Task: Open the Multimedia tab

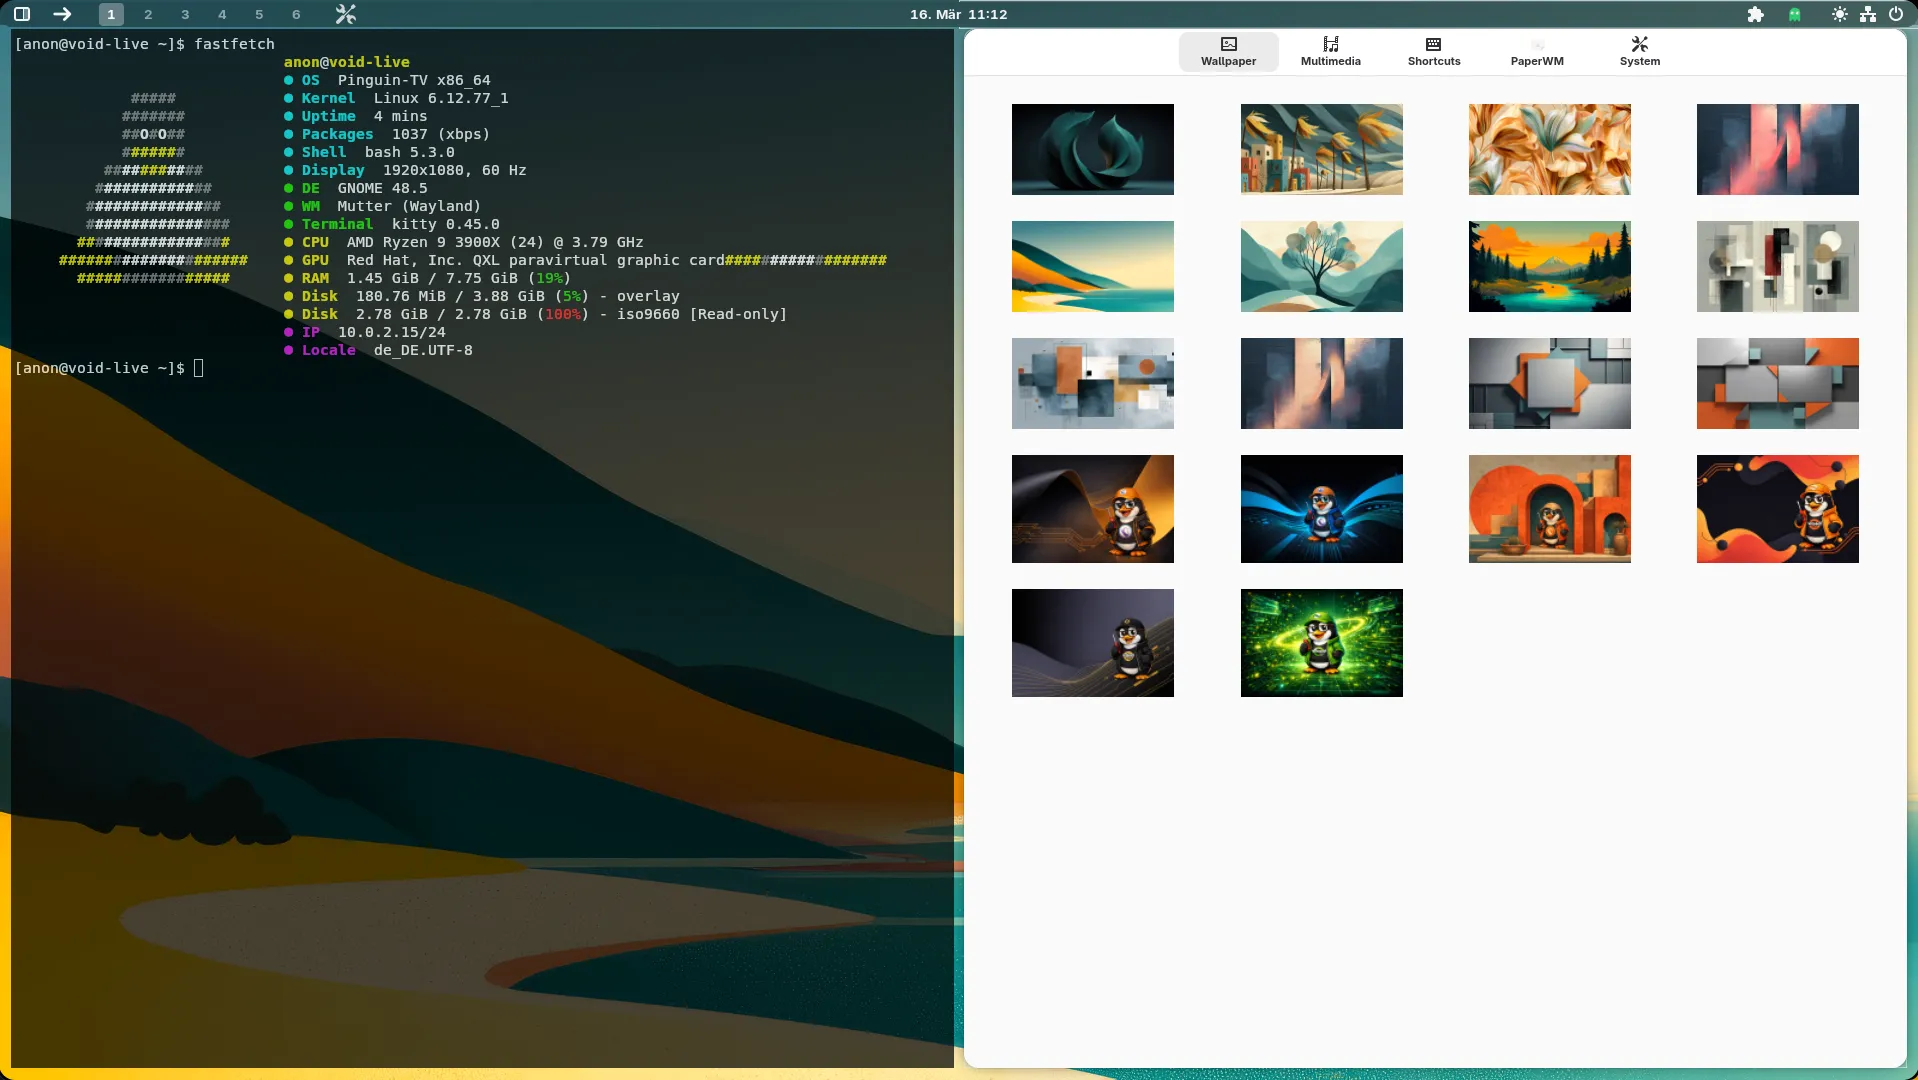Action: (1330, 51)
